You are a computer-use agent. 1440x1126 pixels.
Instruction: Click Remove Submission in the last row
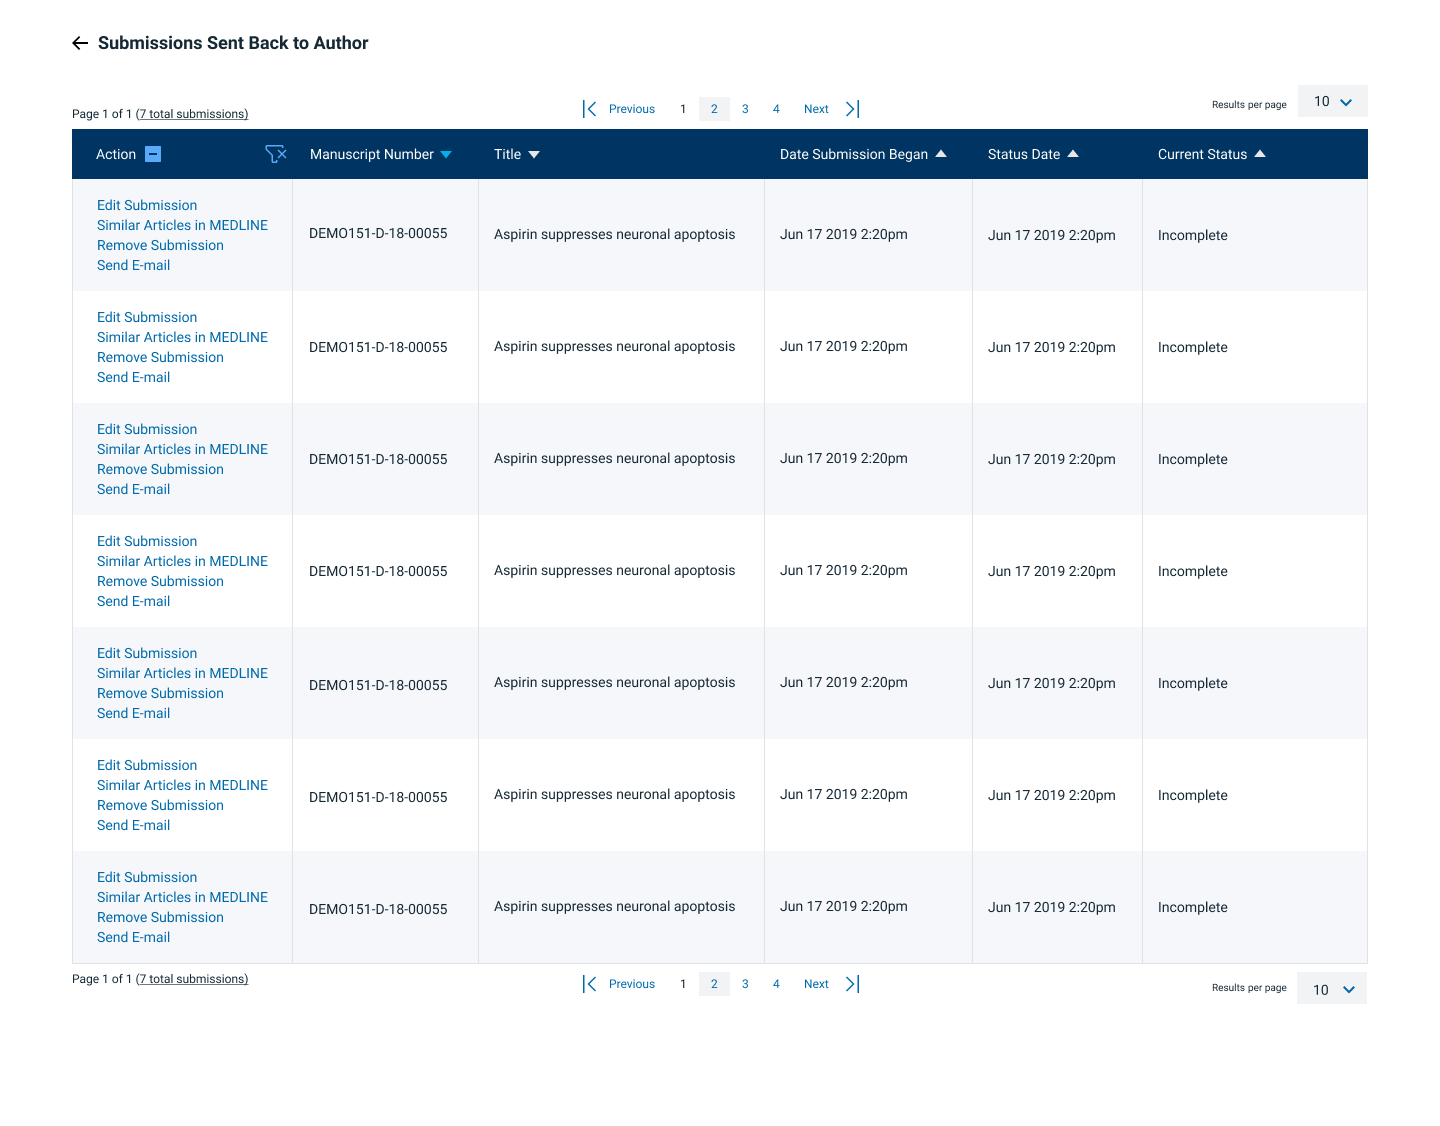(160, 917)
